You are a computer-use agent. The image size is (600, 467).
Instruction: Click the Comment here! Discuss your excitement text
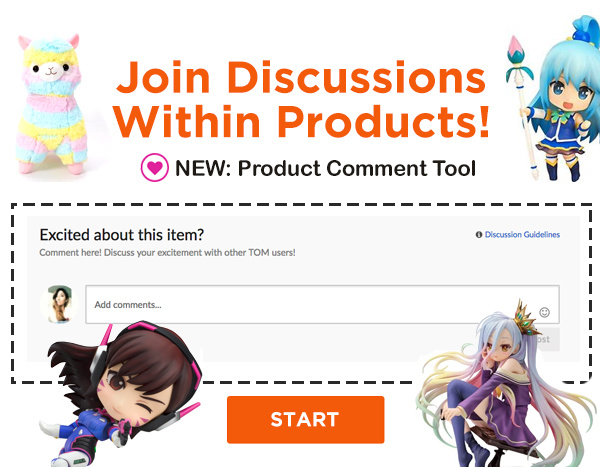coord(167,253)
